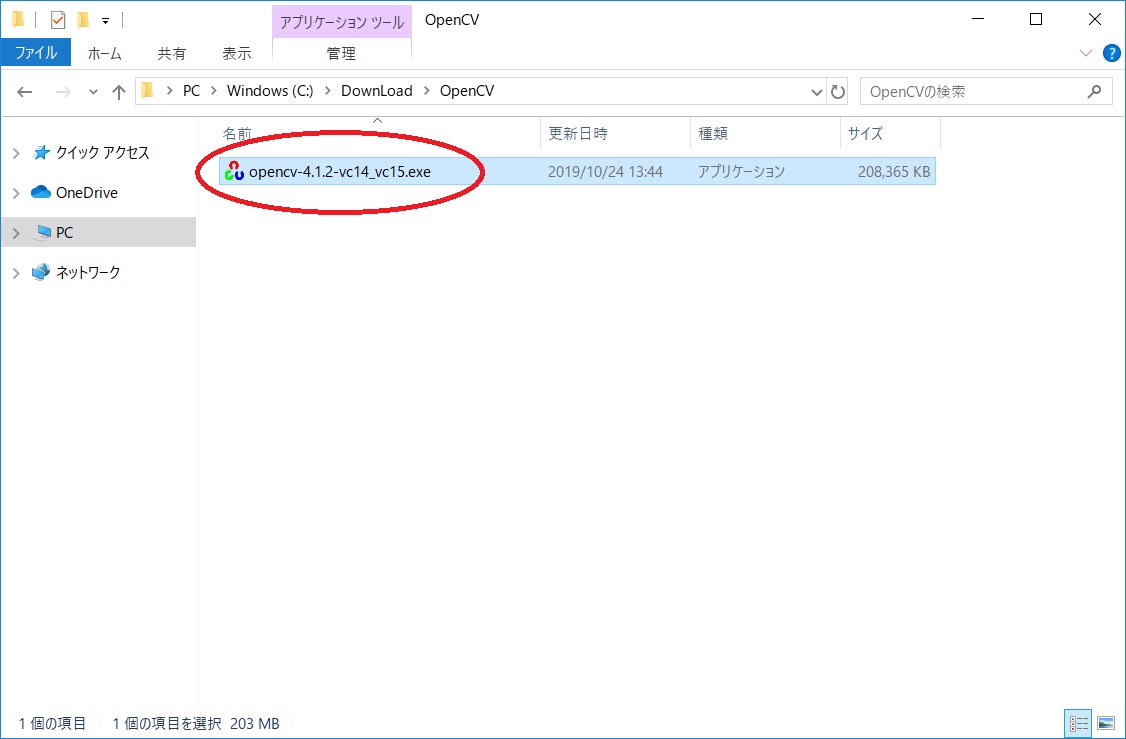The image size is (1126, 739).
Task: Switch to large thumbnail view
Action: (1105, 723)
